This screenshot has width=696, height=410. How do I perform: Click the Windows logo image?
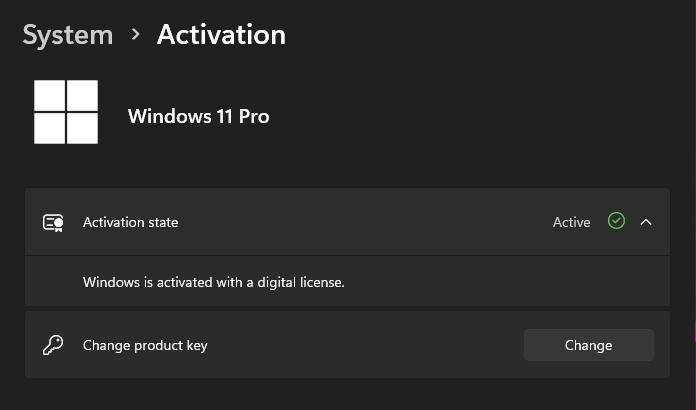(66, 112)
